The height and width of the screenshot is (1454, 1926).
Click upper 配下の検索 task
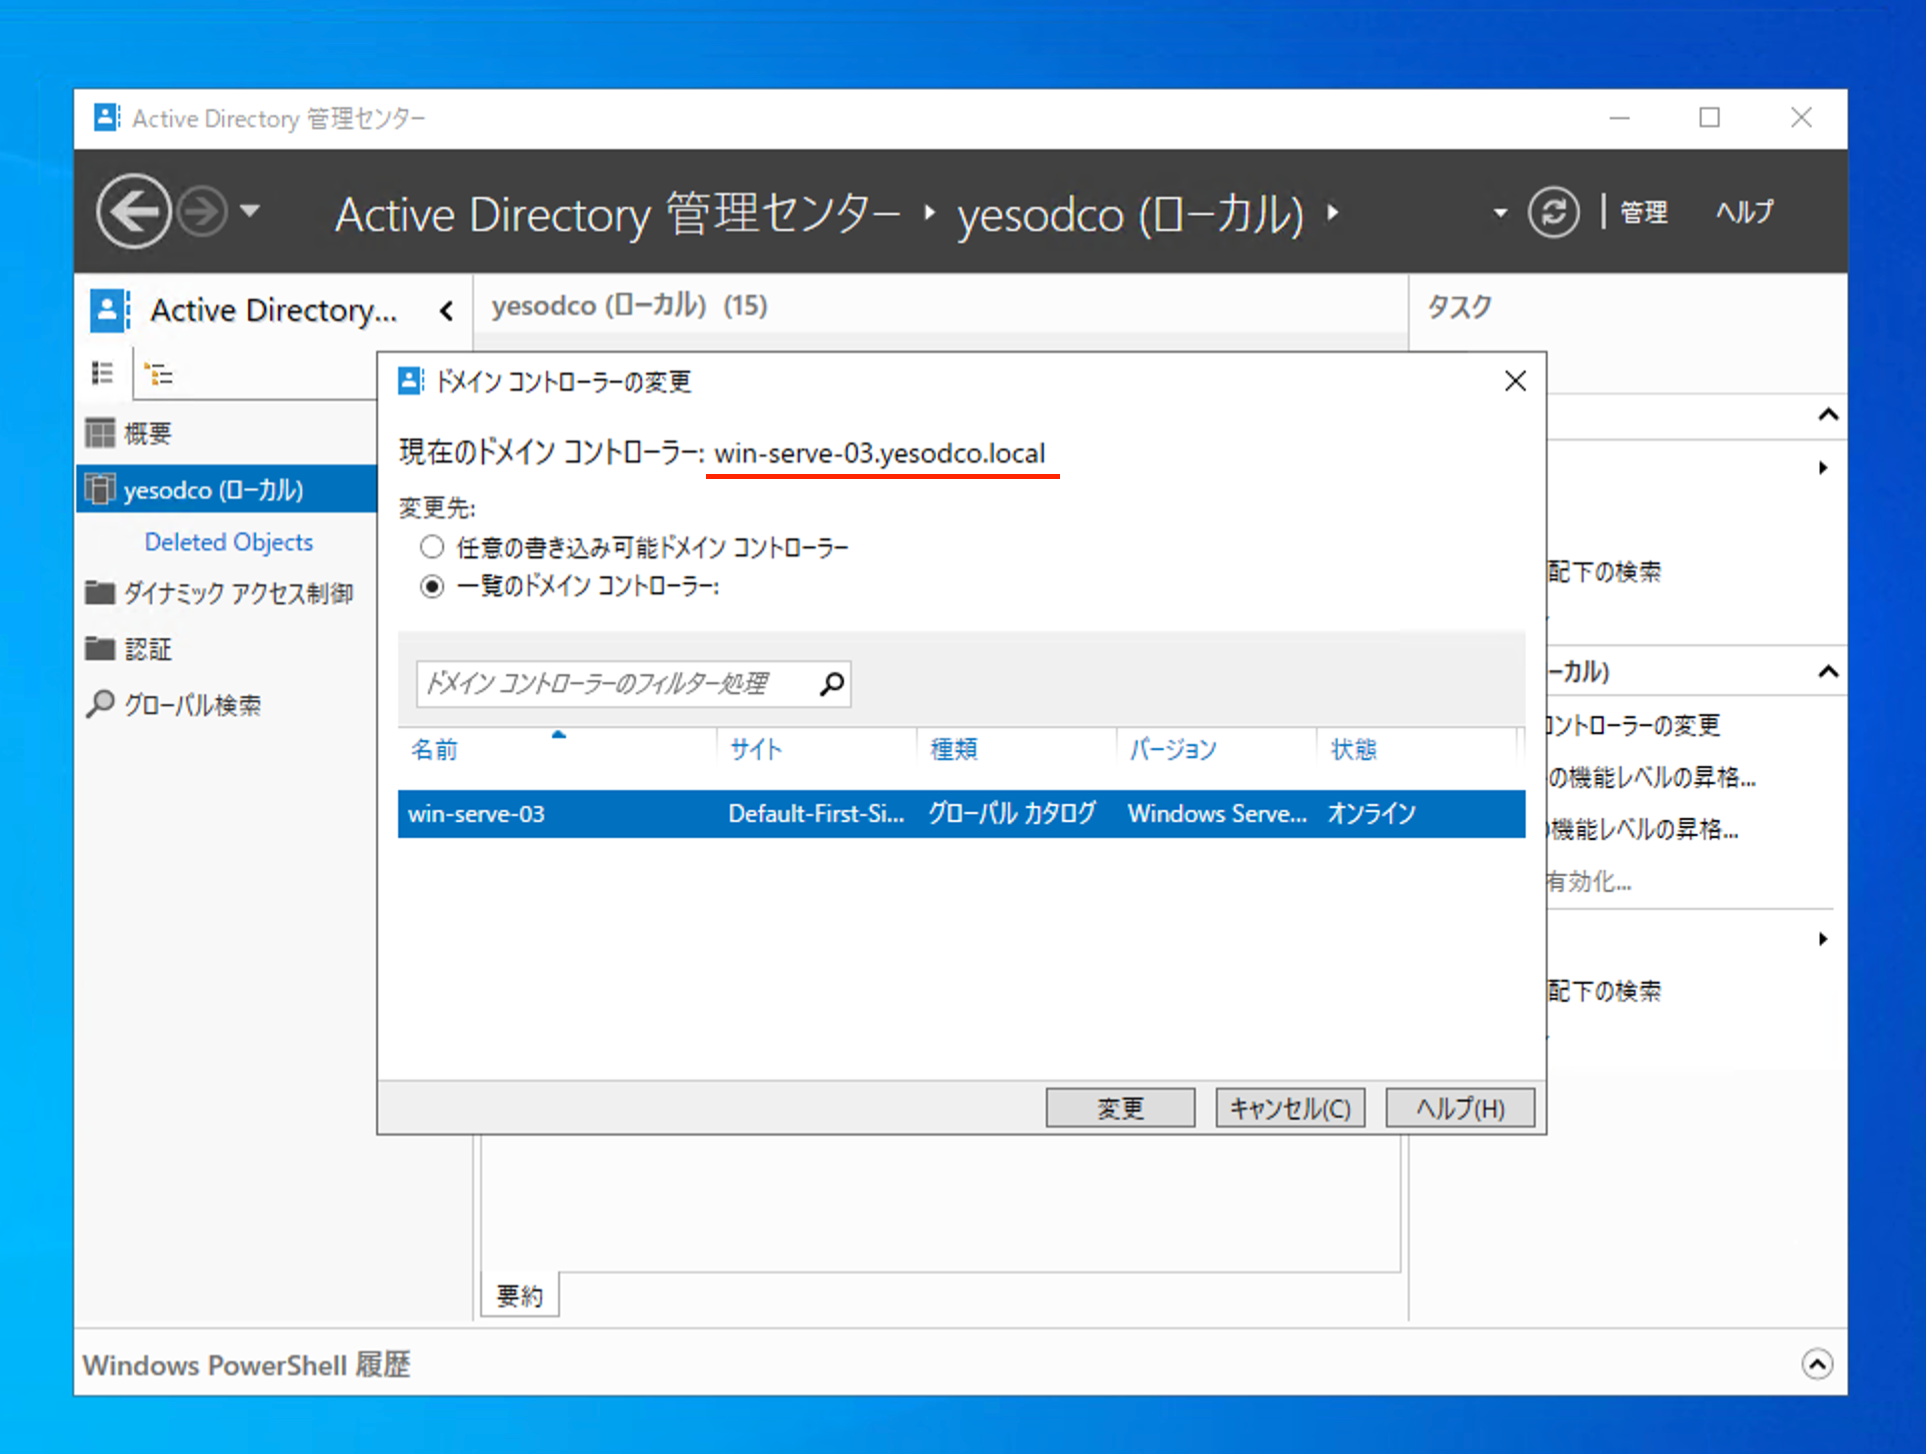tap(1604, 572)
